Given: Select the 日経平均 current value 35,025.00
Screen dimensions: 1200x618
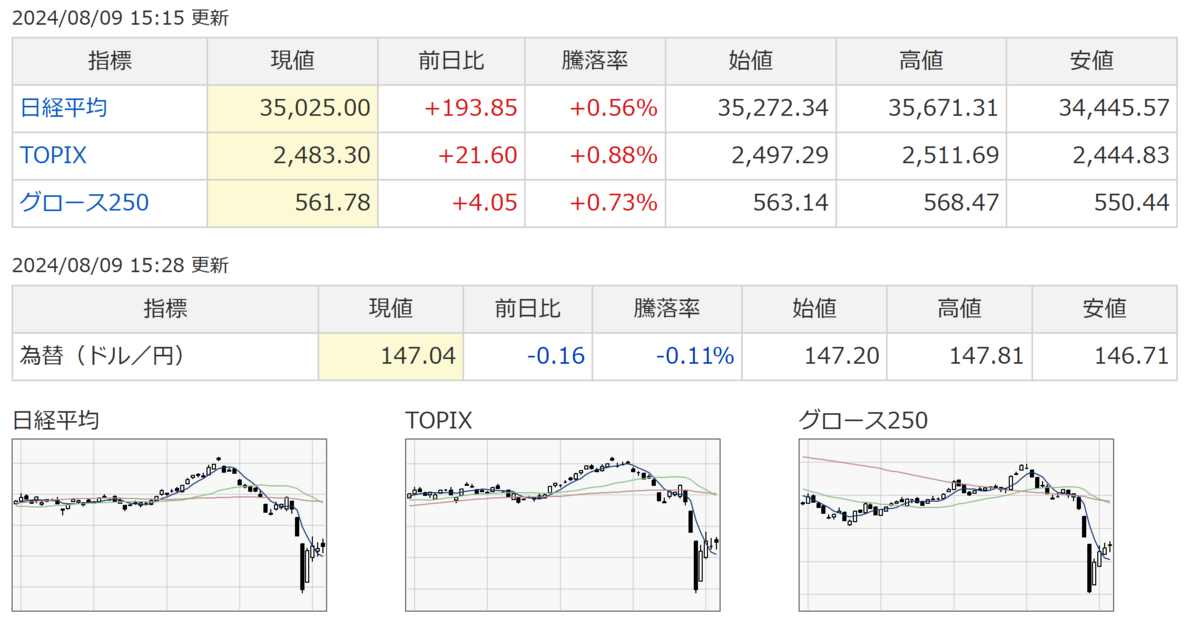Looking at the screenshot, I should (312, 108).
